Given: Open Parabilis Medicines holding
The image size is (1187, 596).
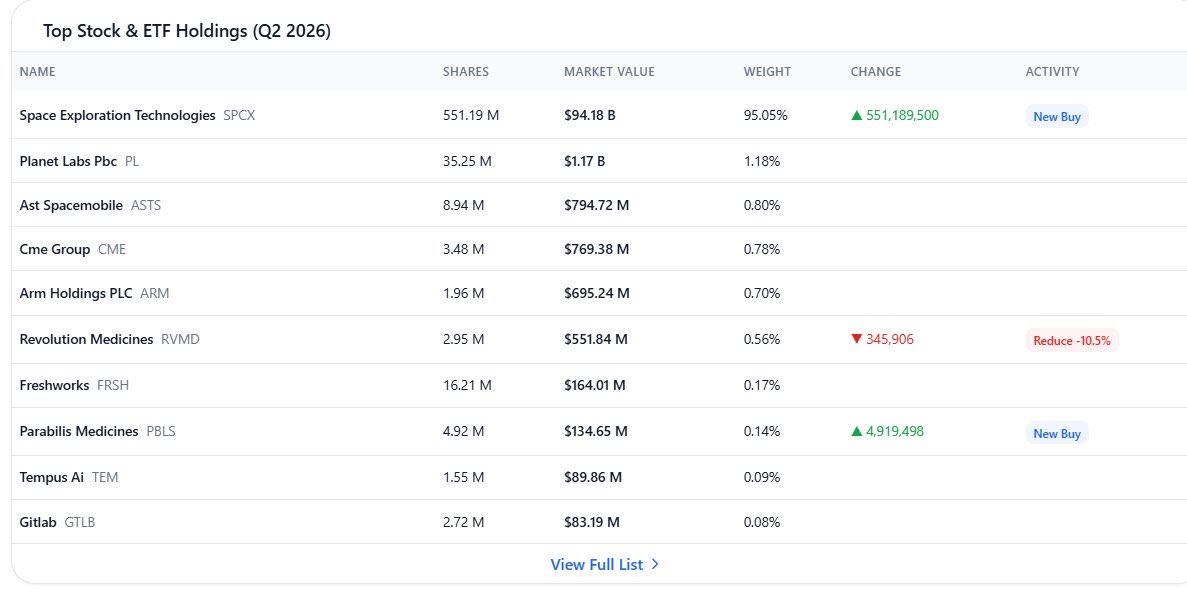Looking at the screenshot, I should (x=79, y=431).
